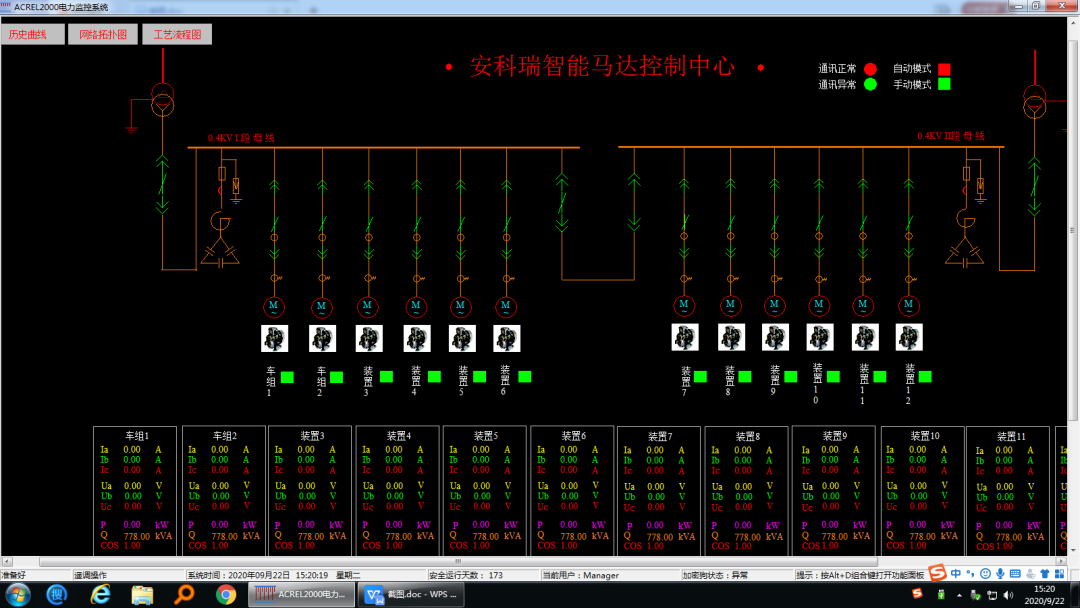Viewport: 1080px width, 608px height.
Task: Toggle the green mode indicator beside 装置7
Action: [x=700, y=377]
